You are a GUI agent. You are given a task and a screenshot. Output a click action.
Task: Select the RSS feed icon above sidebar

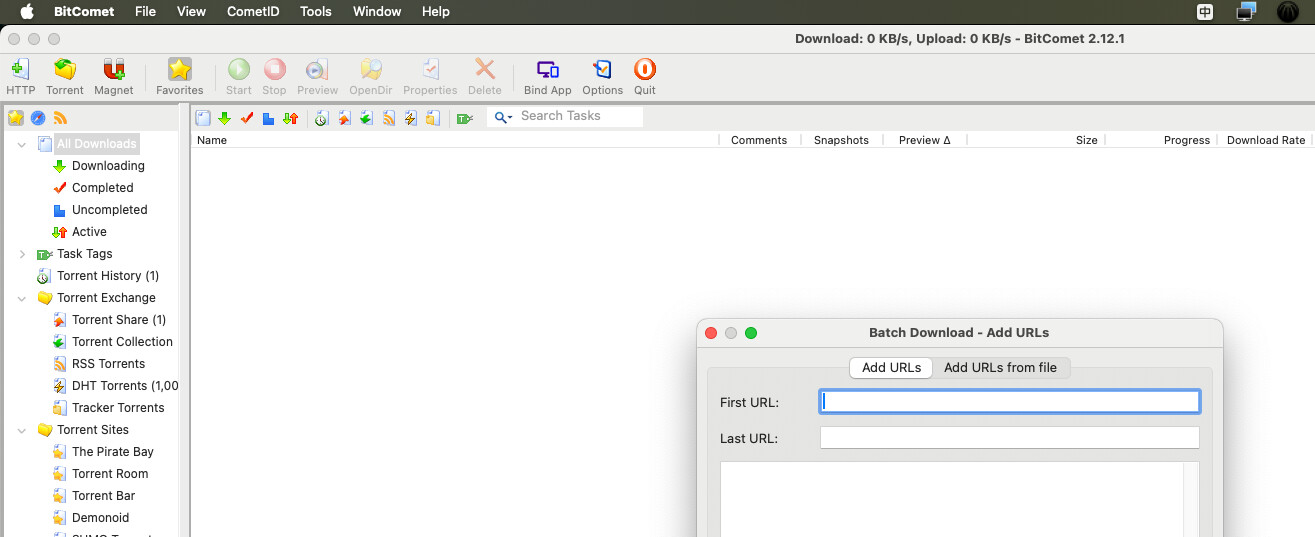60,118
